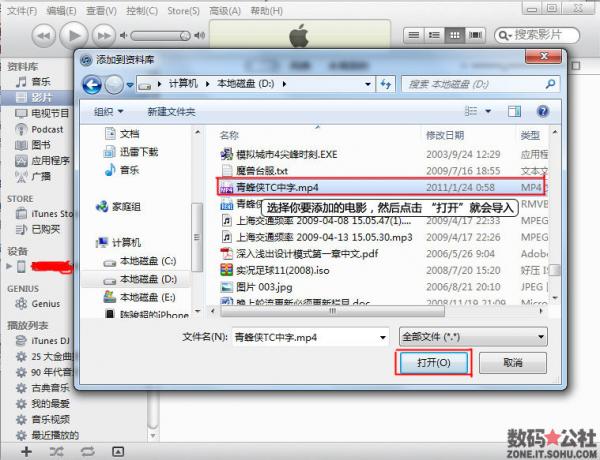
Task: Click the help question mark icon
Action: point(543,112)
